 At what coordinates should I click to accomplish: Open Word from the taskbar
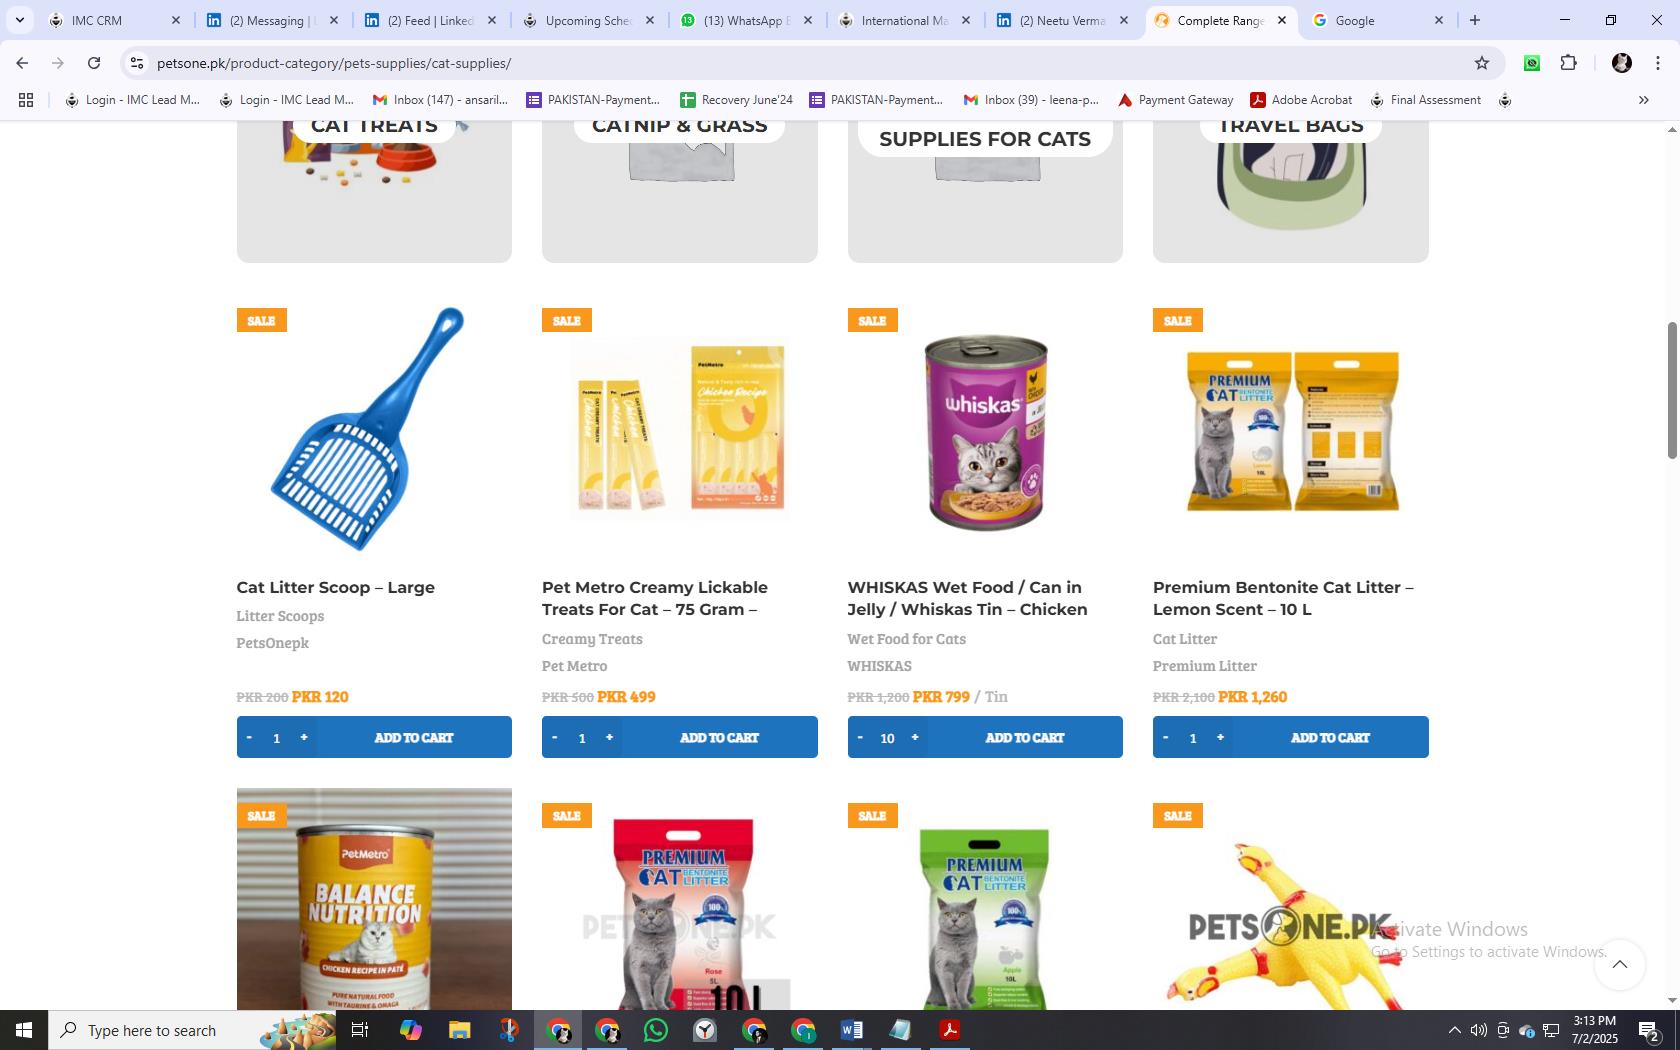pyautogui.click(x=851, y=1030)
